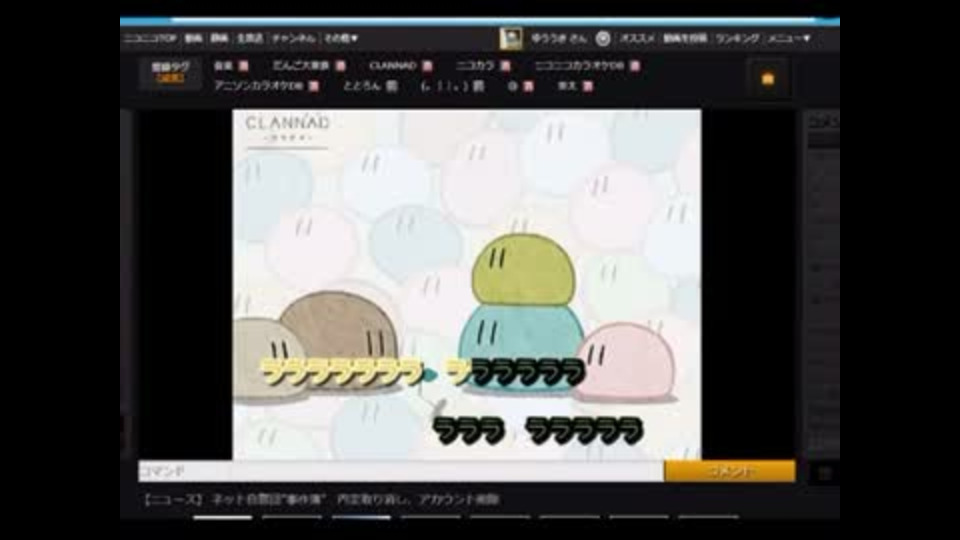Click the round icon beside the user name
This screenshot has height=540, width=960.
[602, 39]
